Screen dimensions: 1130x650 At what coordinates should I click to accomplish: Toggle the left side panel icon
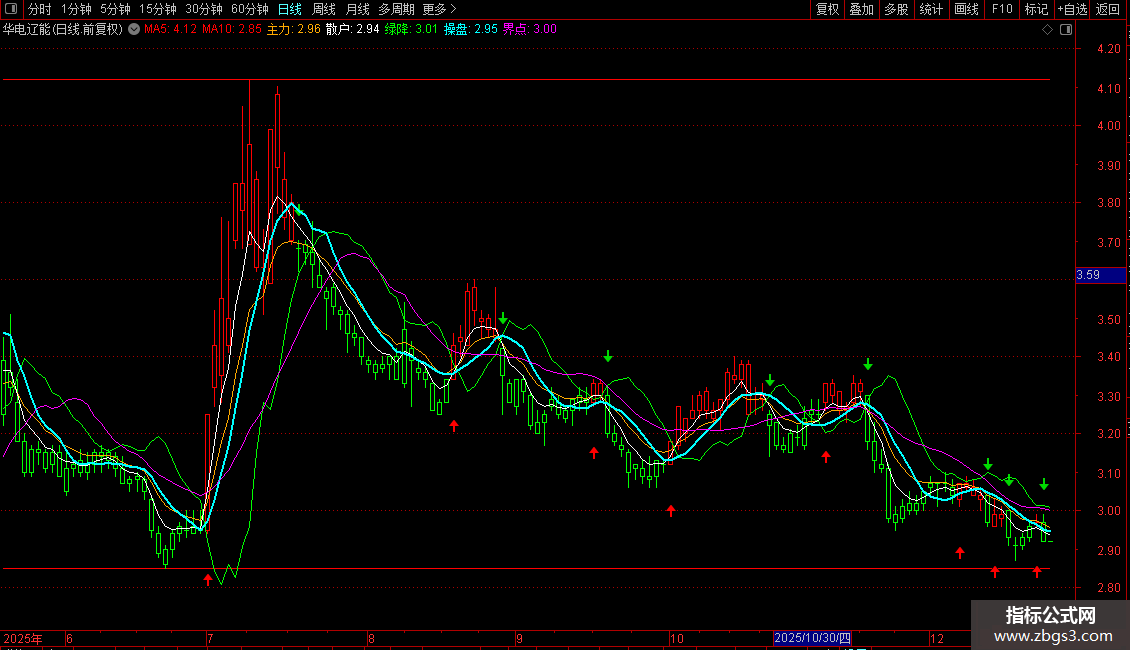pyautogui.click(x=11, y=9)
